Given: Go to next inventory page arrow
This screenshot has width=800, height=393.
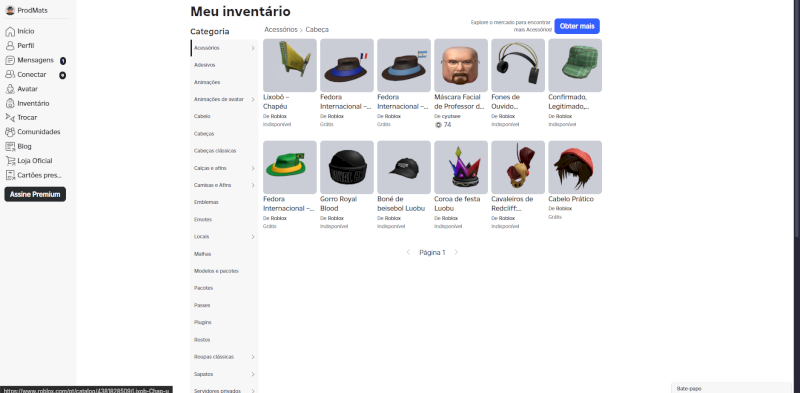Looking at the screenshot, I should point(456,252).
